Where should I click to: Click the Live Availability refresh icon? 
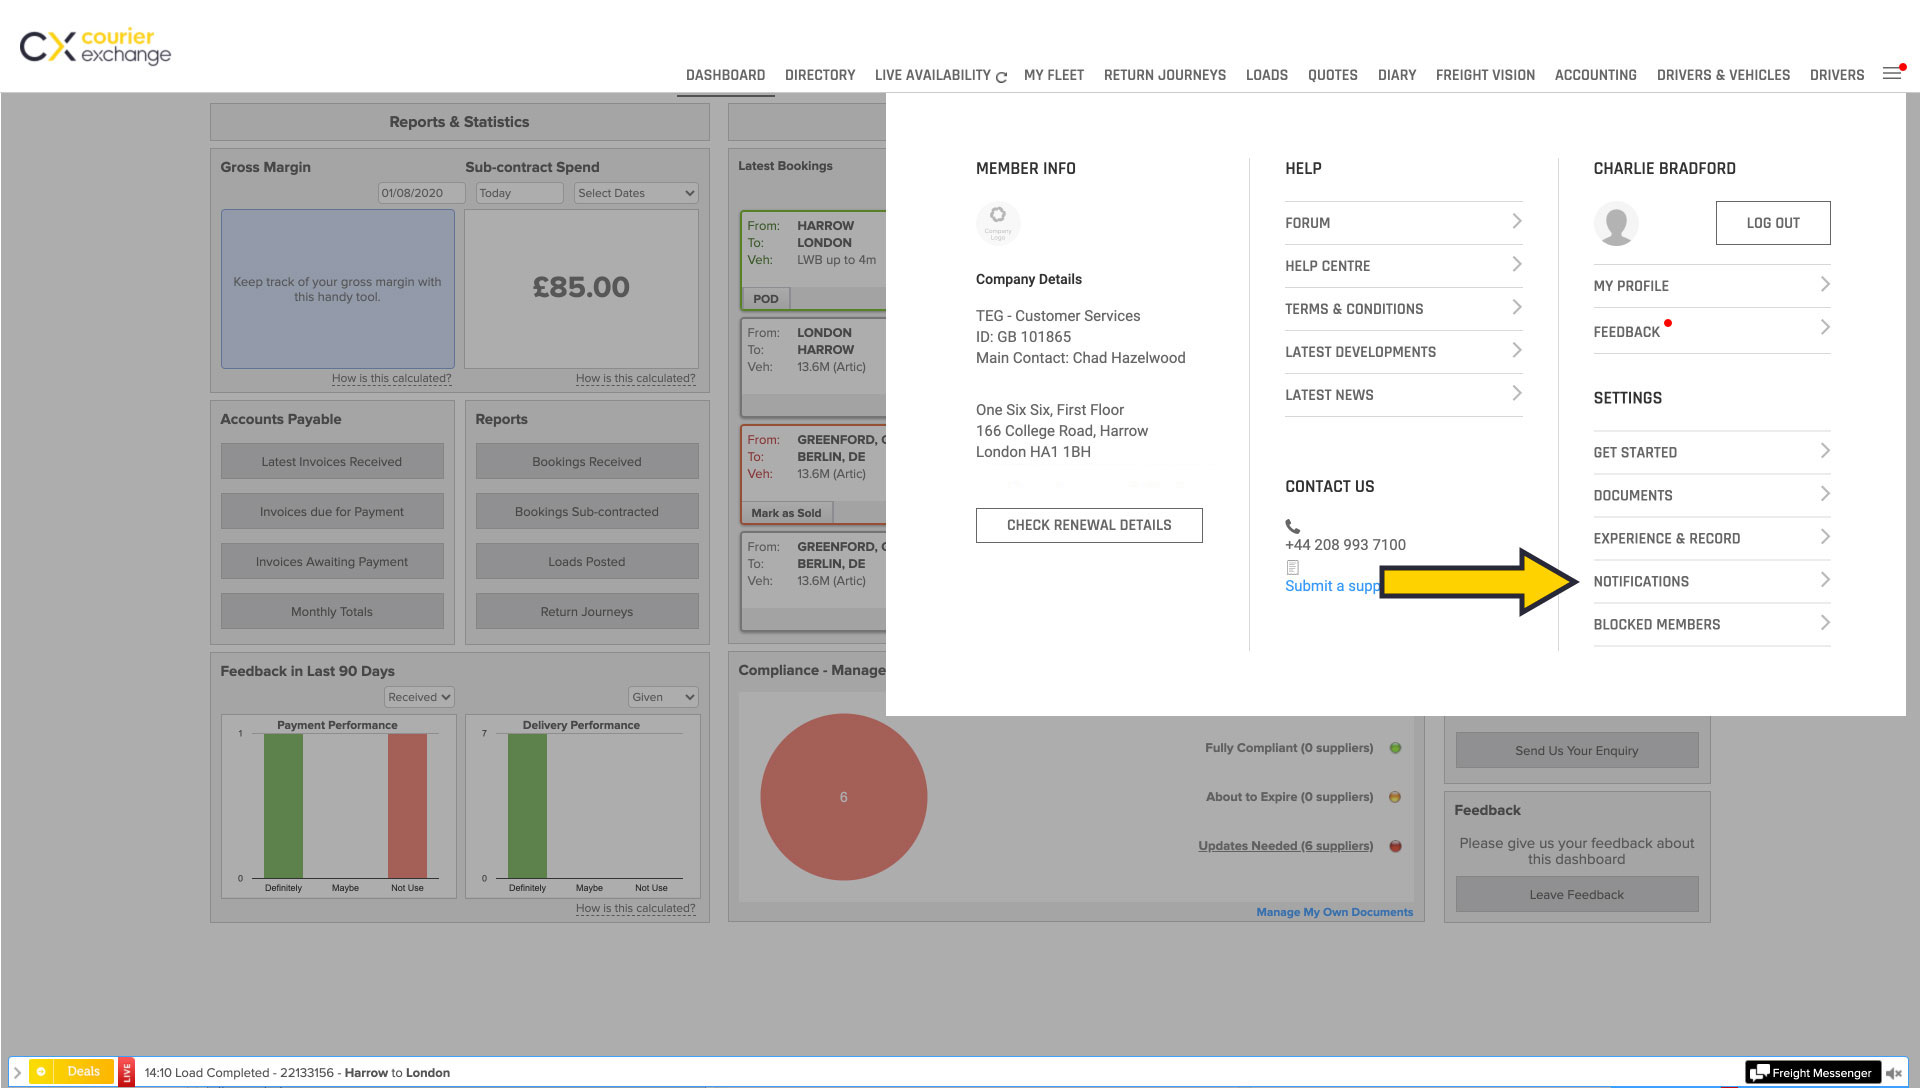point(1001,77)
